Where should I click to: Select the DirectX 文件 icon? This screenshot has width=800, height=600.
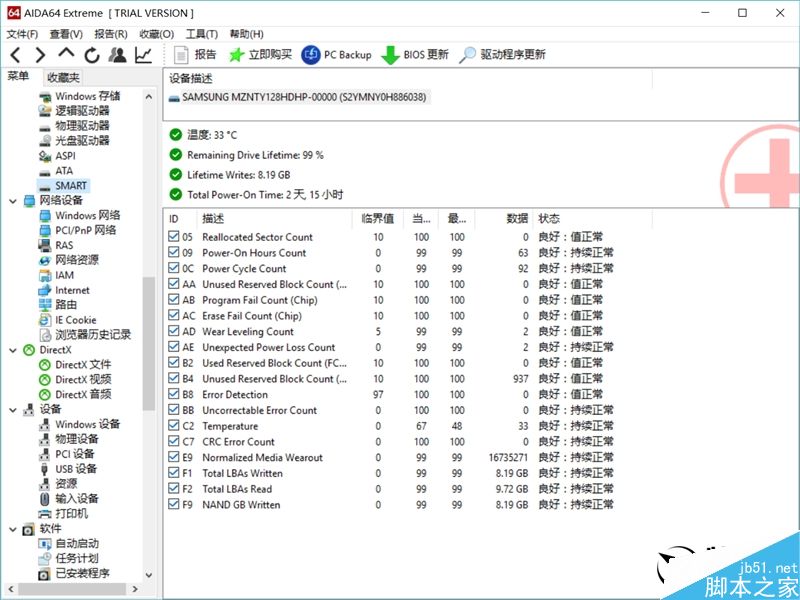[x=45, y=365]
